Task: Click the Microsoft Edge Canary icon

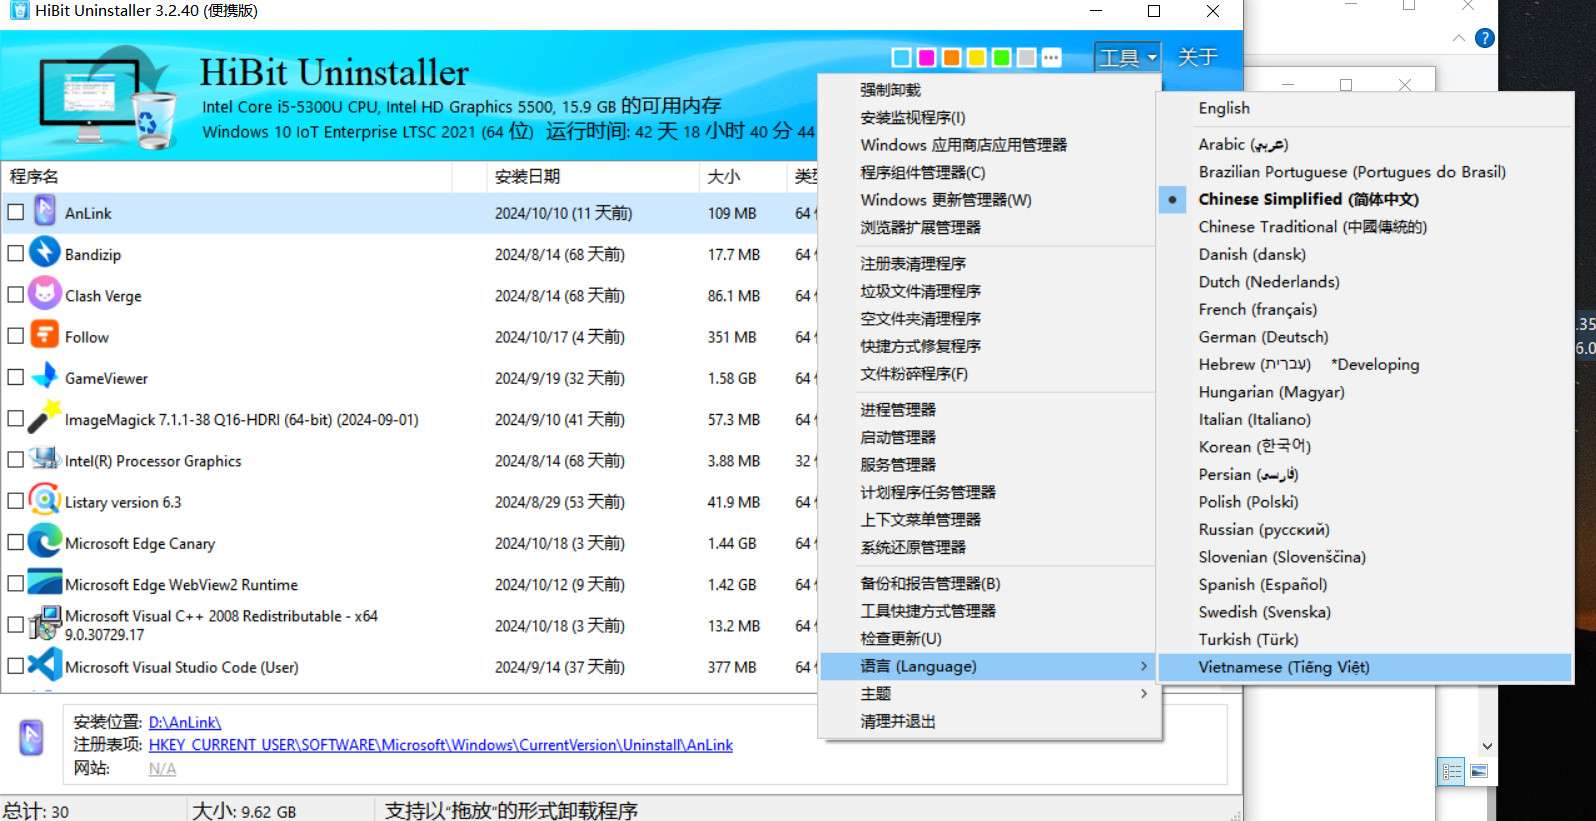Action: point(45,542)
